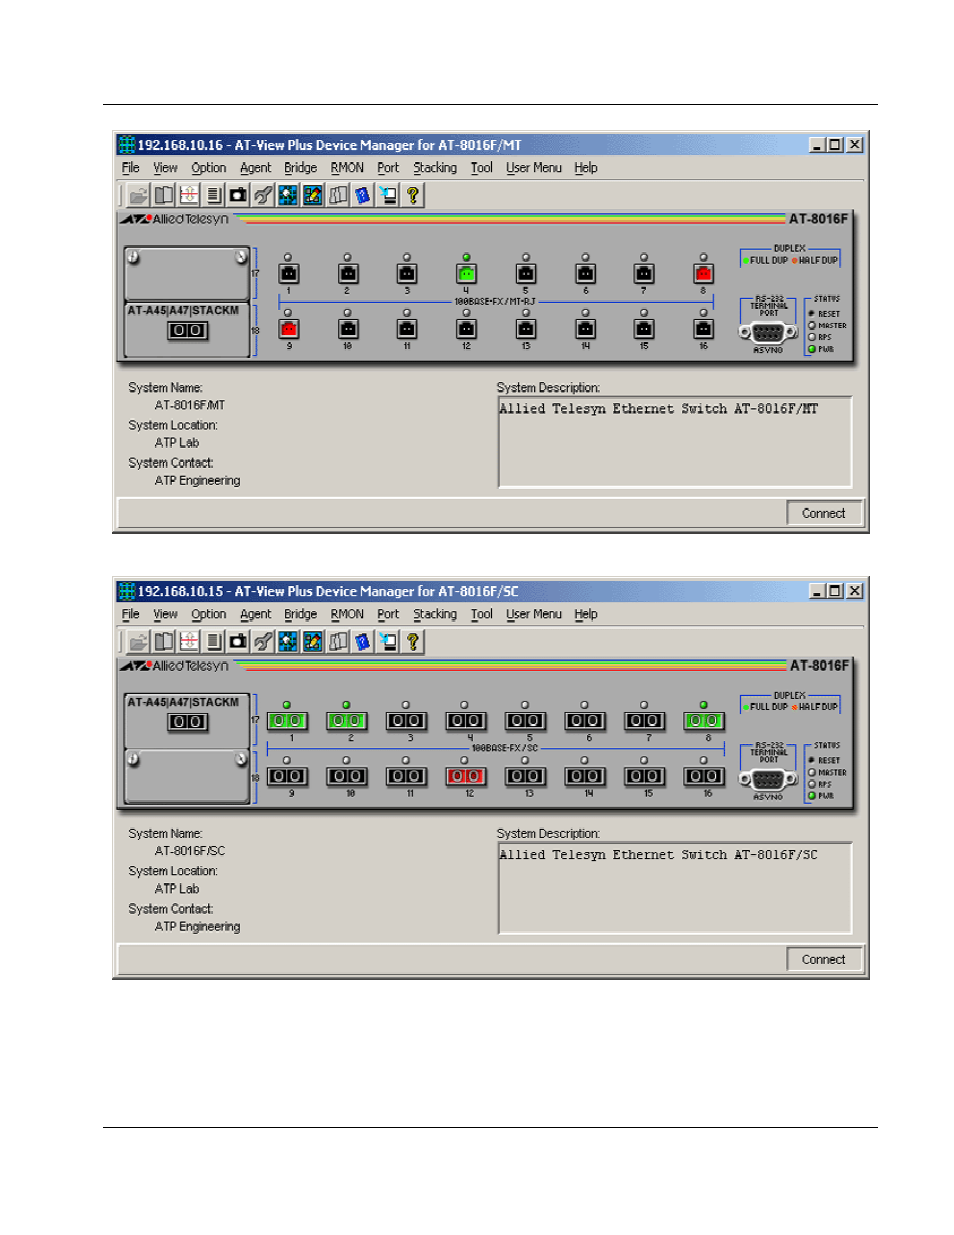The height and width of the screenshot is (1235, 954).
Task: Select port 16 on AT-8016F/MT switch
Action: 703,328
